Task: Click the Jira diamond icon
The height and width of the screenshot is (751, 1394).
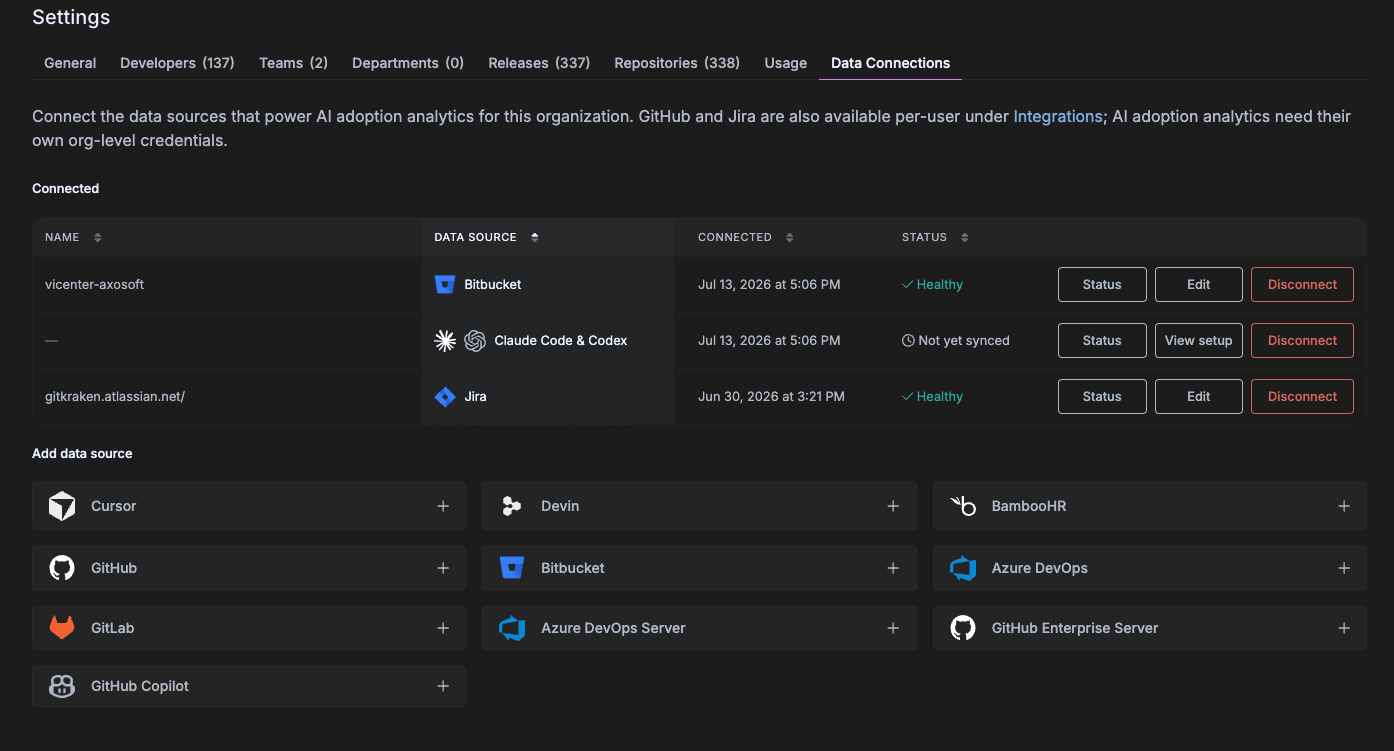Action: [445, 397]
